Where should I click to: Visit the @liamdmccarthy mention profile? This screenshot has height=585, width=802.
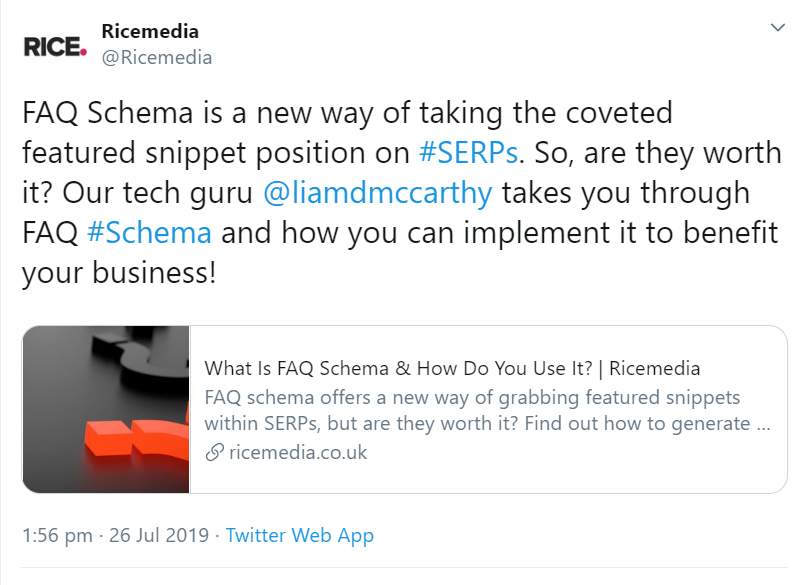pyautogui.click(x=378, y=193)
